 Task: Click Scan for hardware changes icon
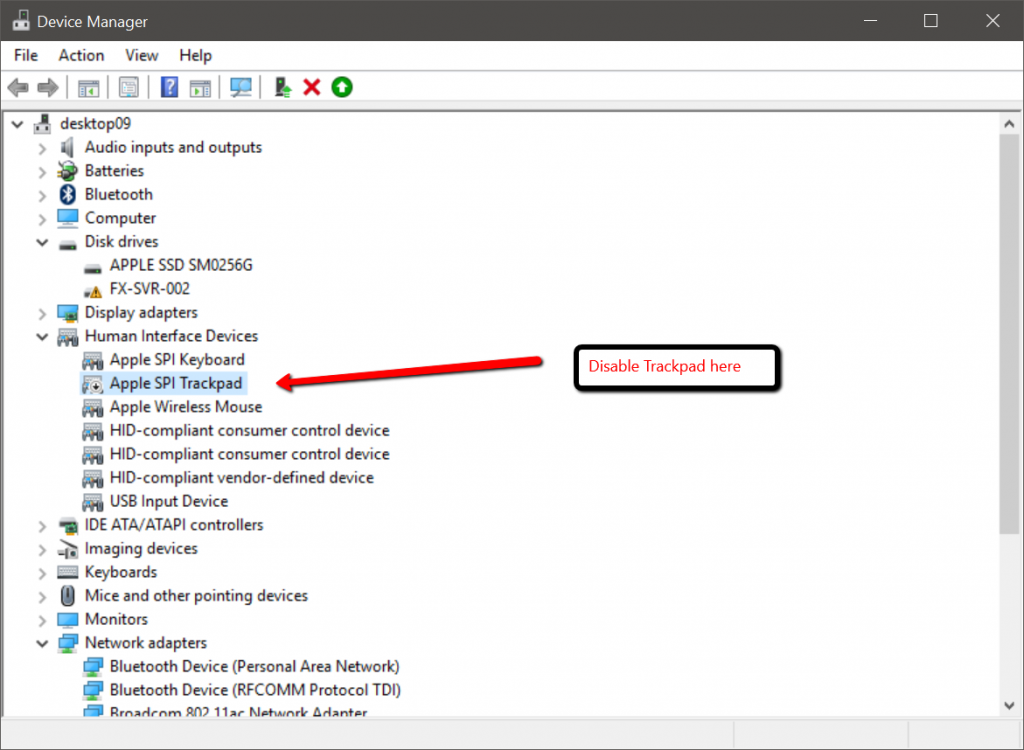[x=240, y=87]
